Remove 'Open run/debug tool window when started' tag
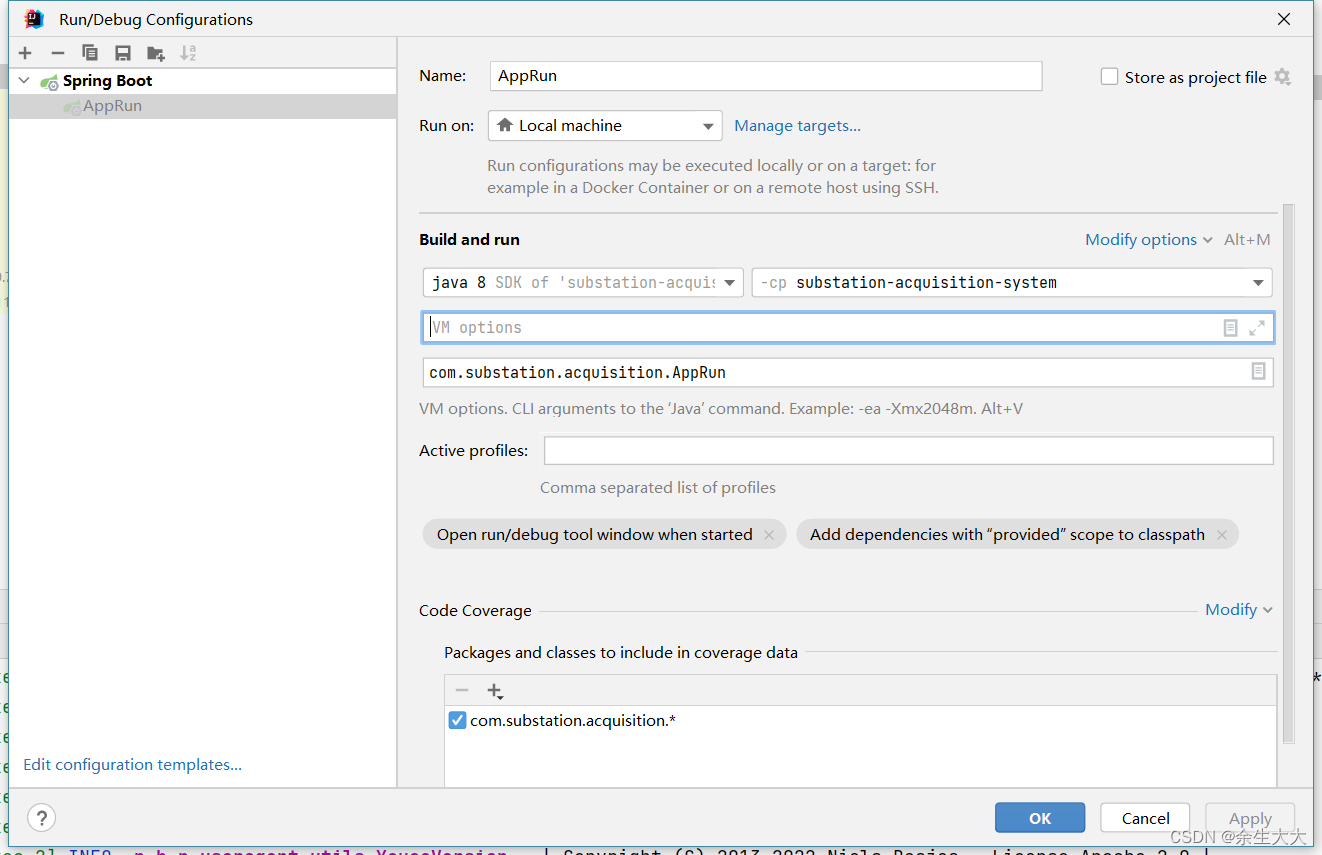Image resolution: width=1322 pixels, height=855 pixels. click(769, 535)
